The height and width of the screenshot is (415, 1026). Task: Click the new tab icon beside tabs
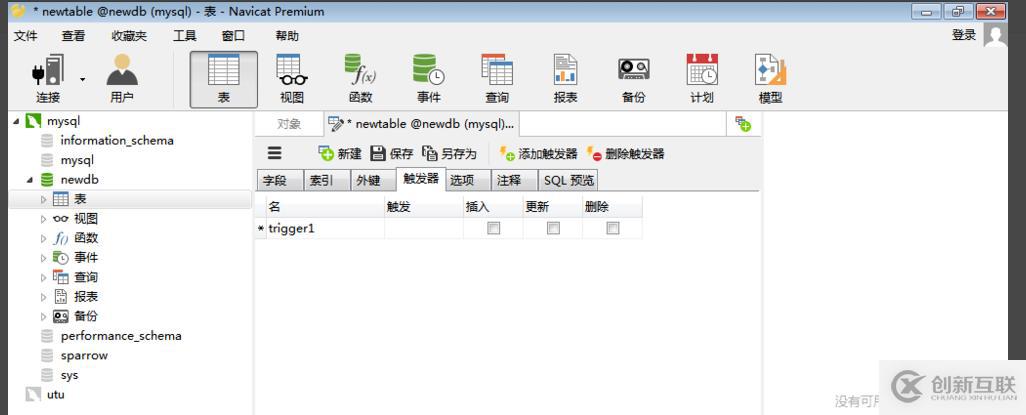[x=743, y=124]
